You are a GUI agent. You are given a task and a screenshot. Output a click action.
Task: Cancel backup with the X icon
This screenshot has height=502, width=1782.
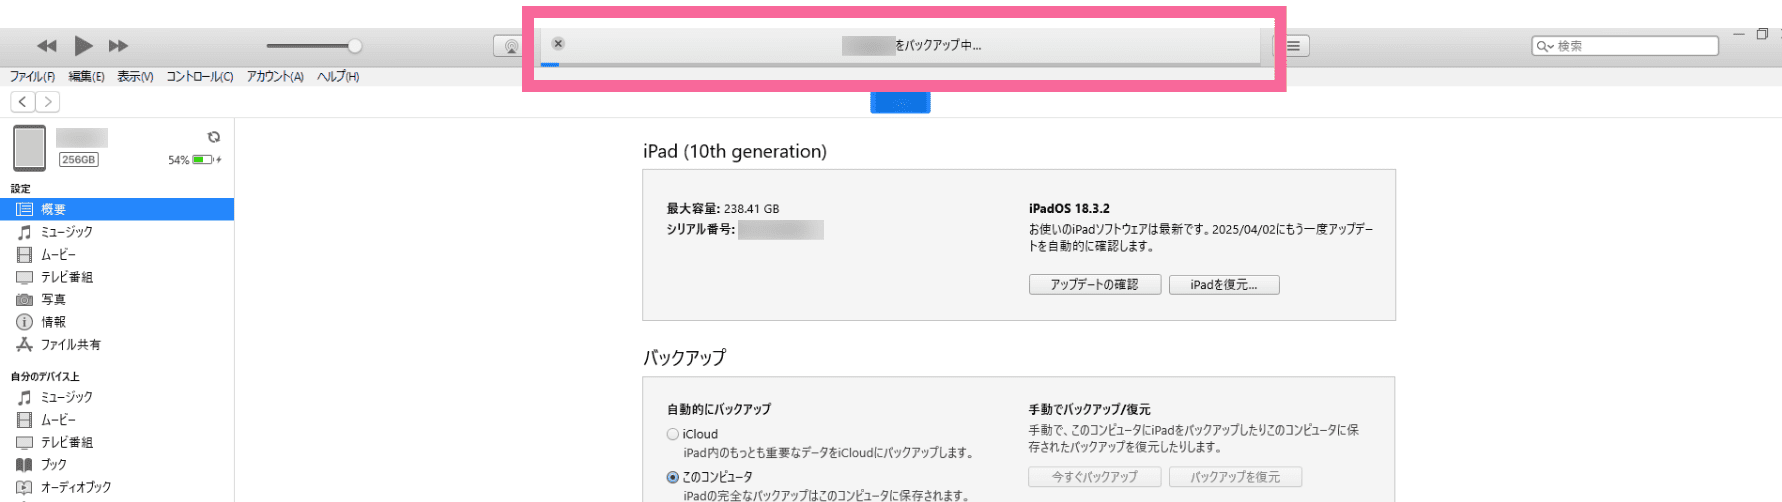[558, 44]
